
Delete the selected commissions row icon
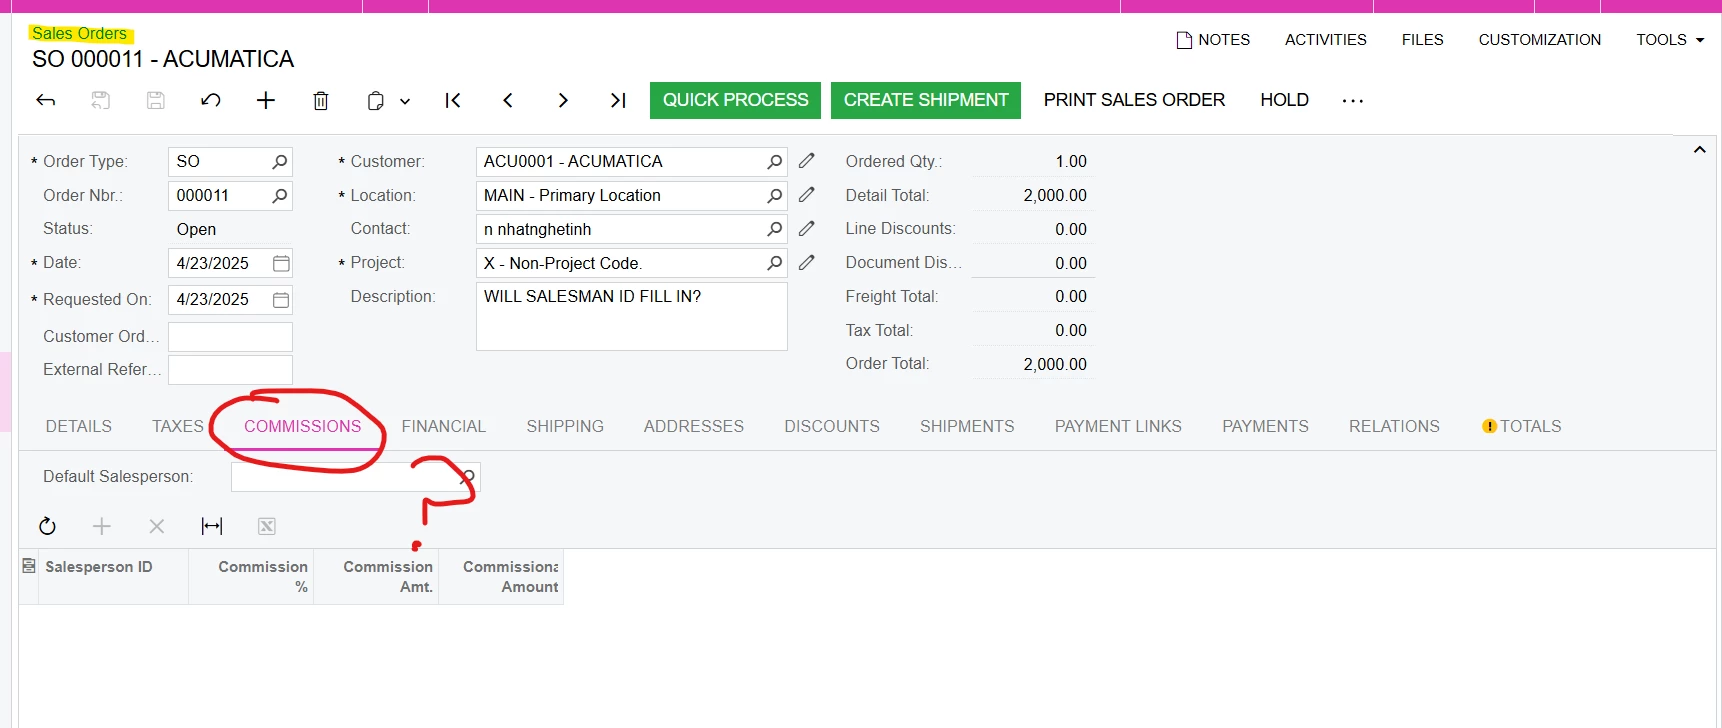(x=157, y=526)
